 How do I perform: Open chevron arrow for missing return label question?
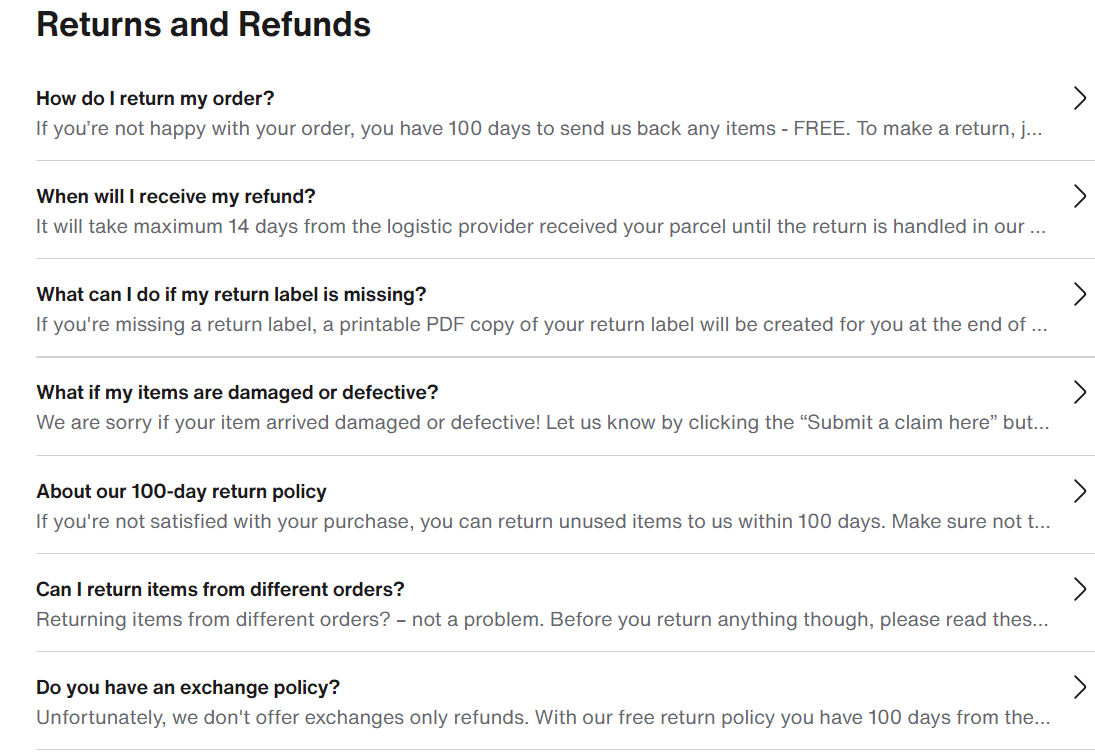pyautogui.click(x=1080, y=294)
